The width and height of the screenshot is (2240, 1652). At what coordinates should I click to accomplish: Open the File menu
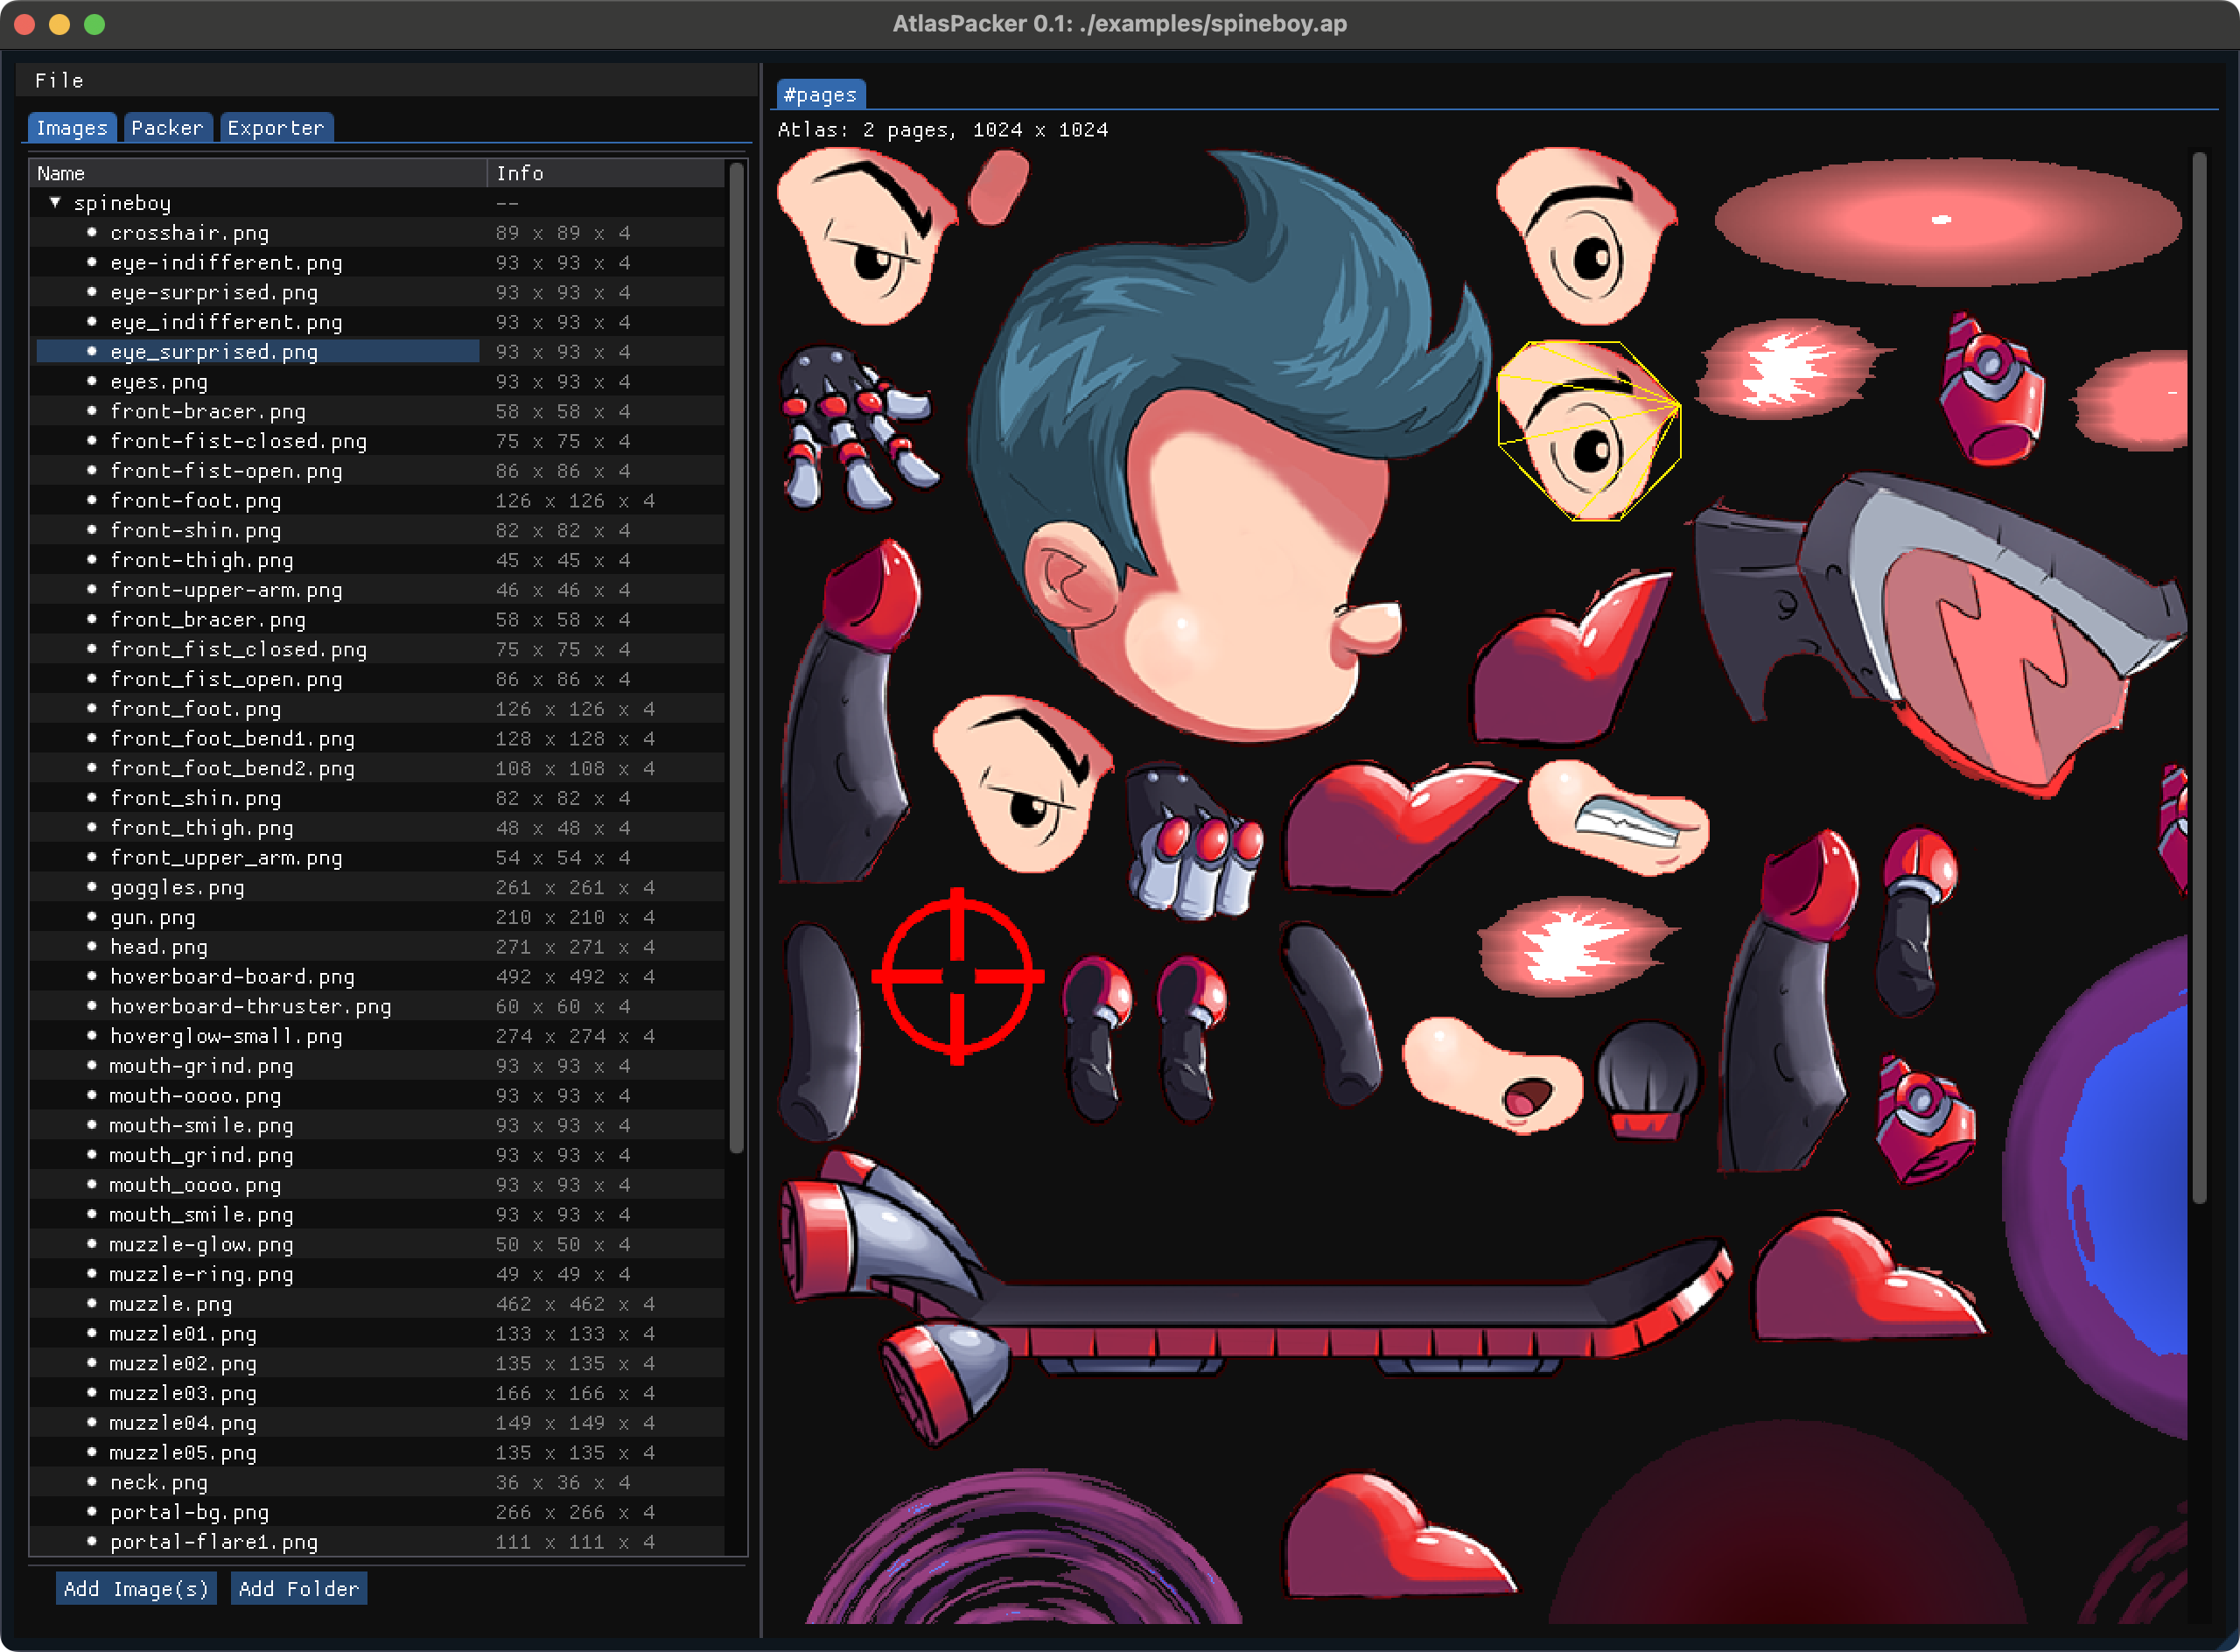point(59,80)
